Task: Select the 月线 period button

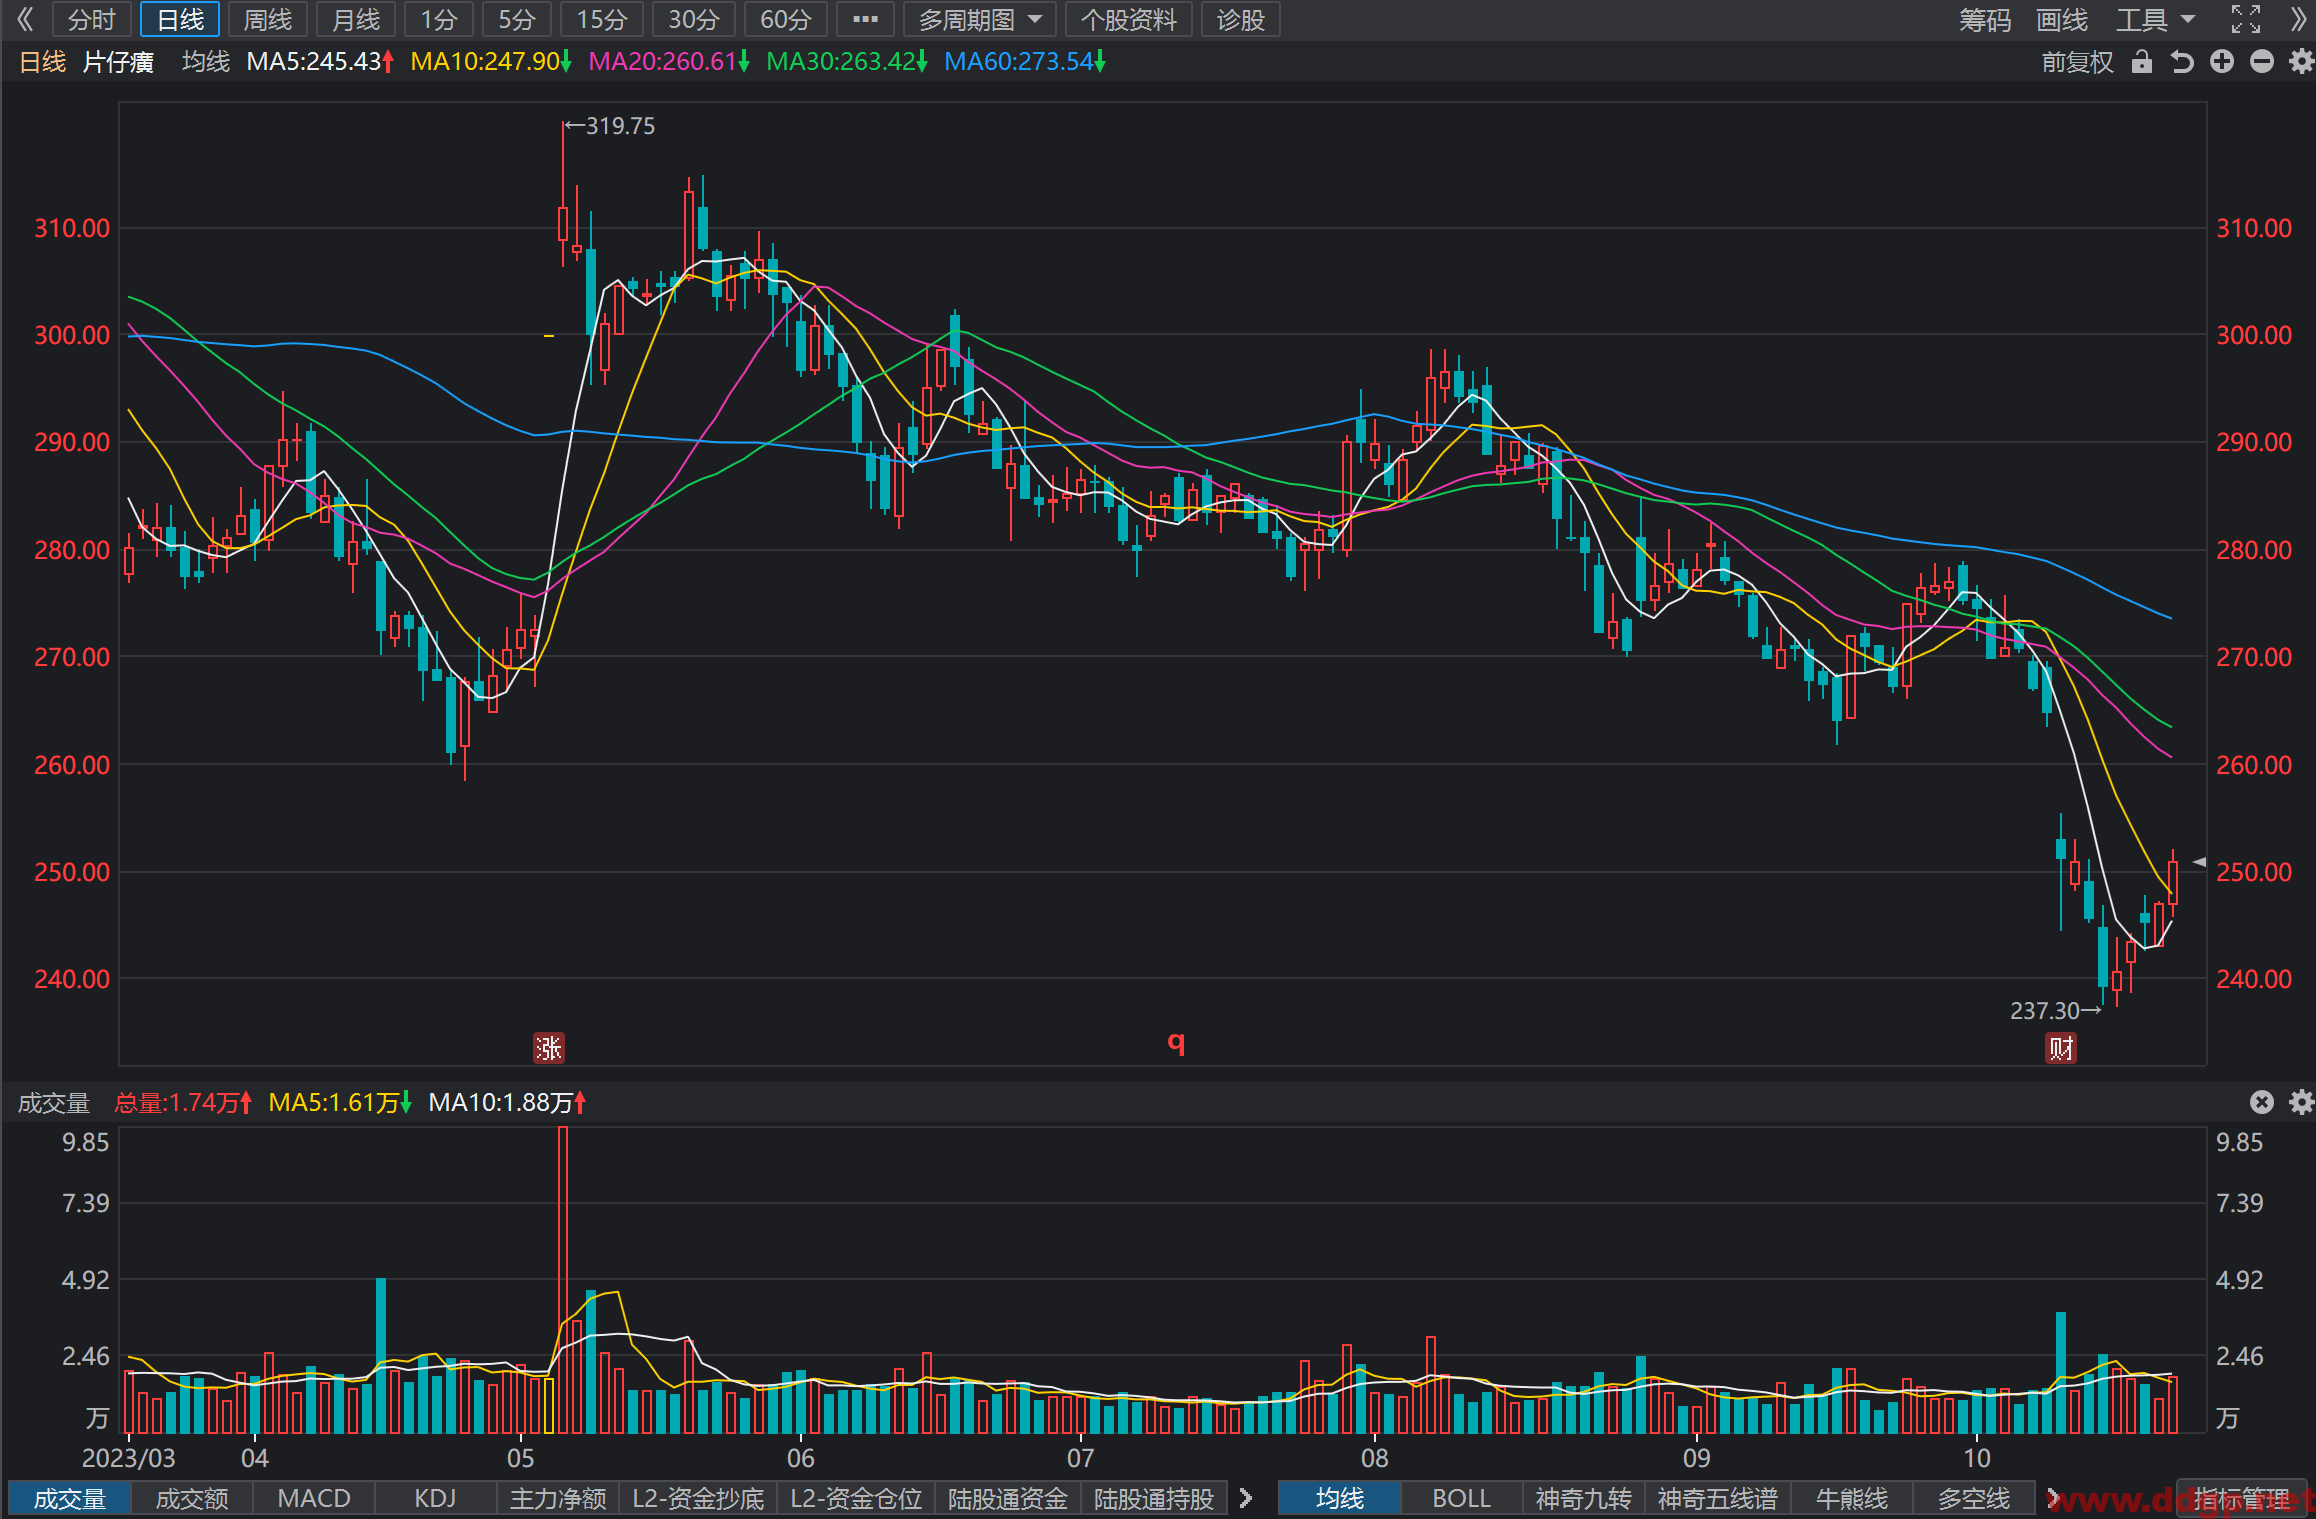Action: (356, 19)
